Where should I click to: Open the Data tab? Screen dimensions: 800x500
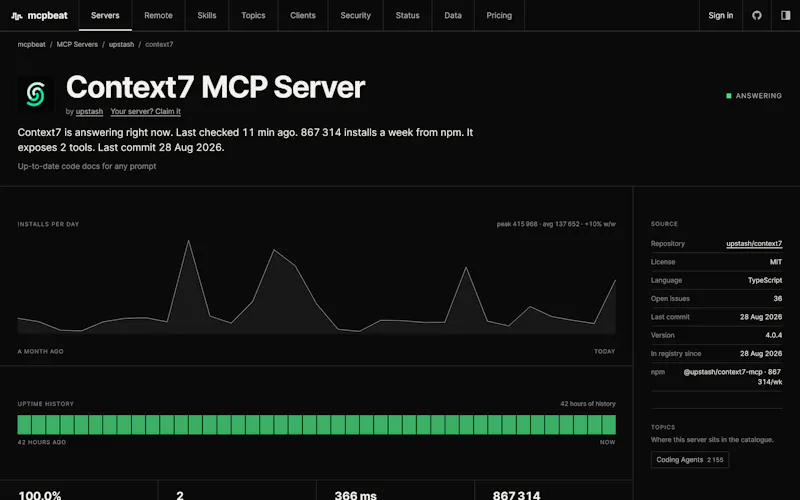click(453, 15)
